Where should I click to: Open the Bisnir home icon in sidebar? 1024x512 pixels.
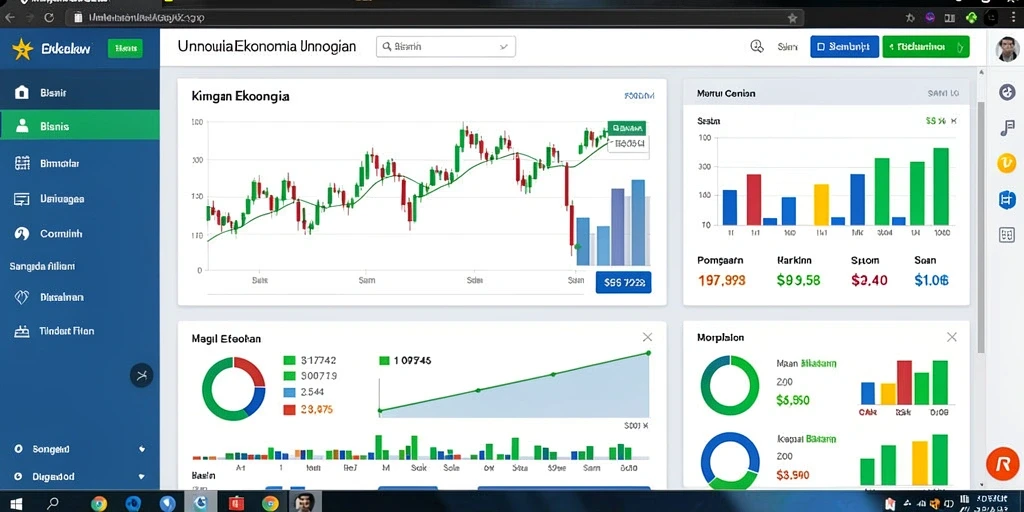click(x=22, y=92)
